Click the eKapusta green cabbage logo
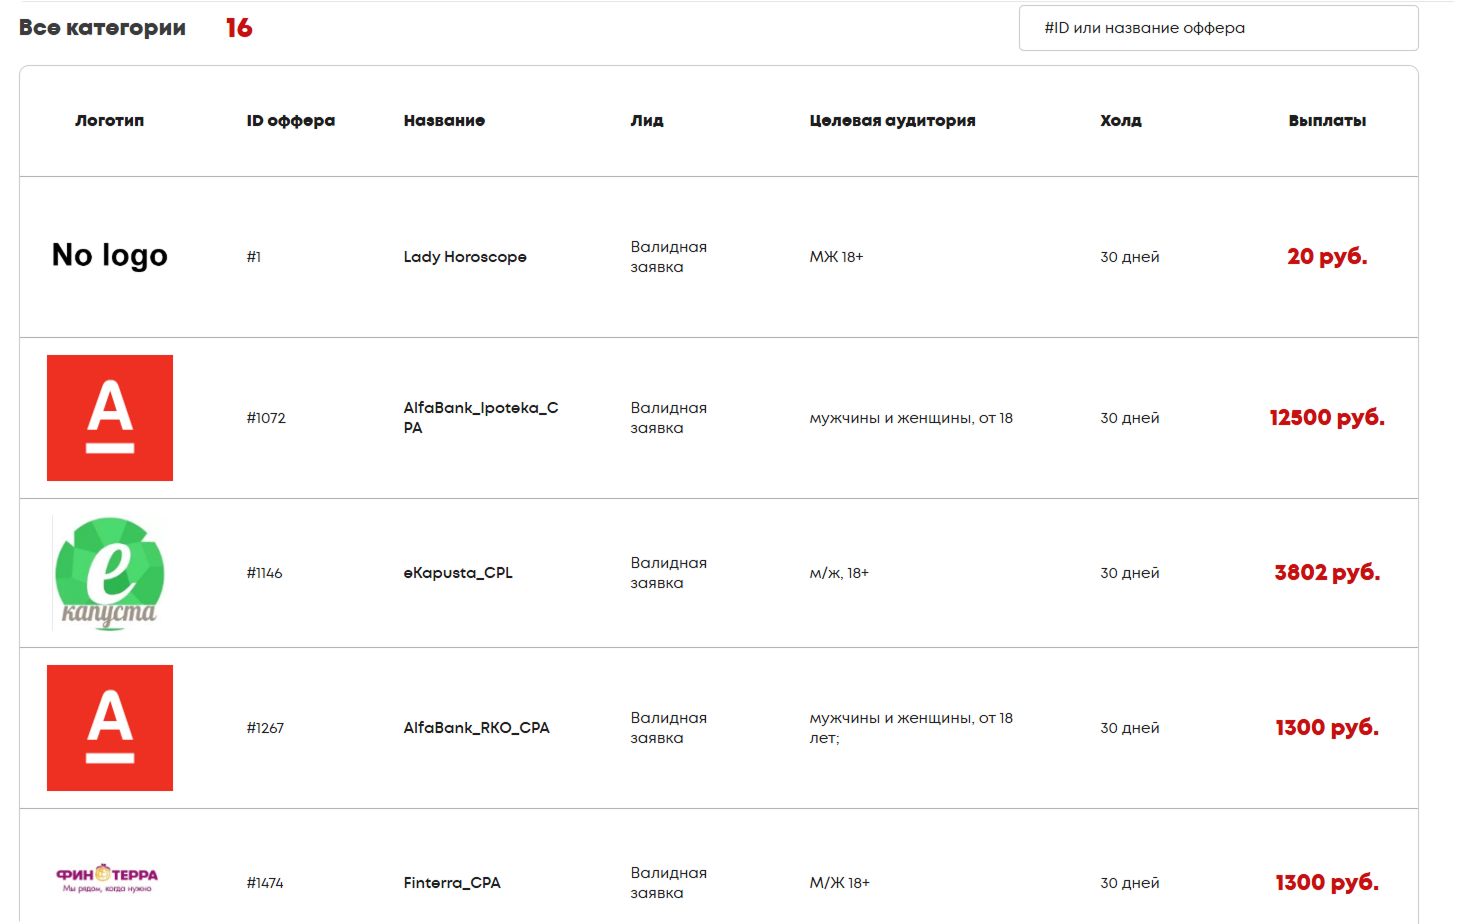 coord(109,573)
